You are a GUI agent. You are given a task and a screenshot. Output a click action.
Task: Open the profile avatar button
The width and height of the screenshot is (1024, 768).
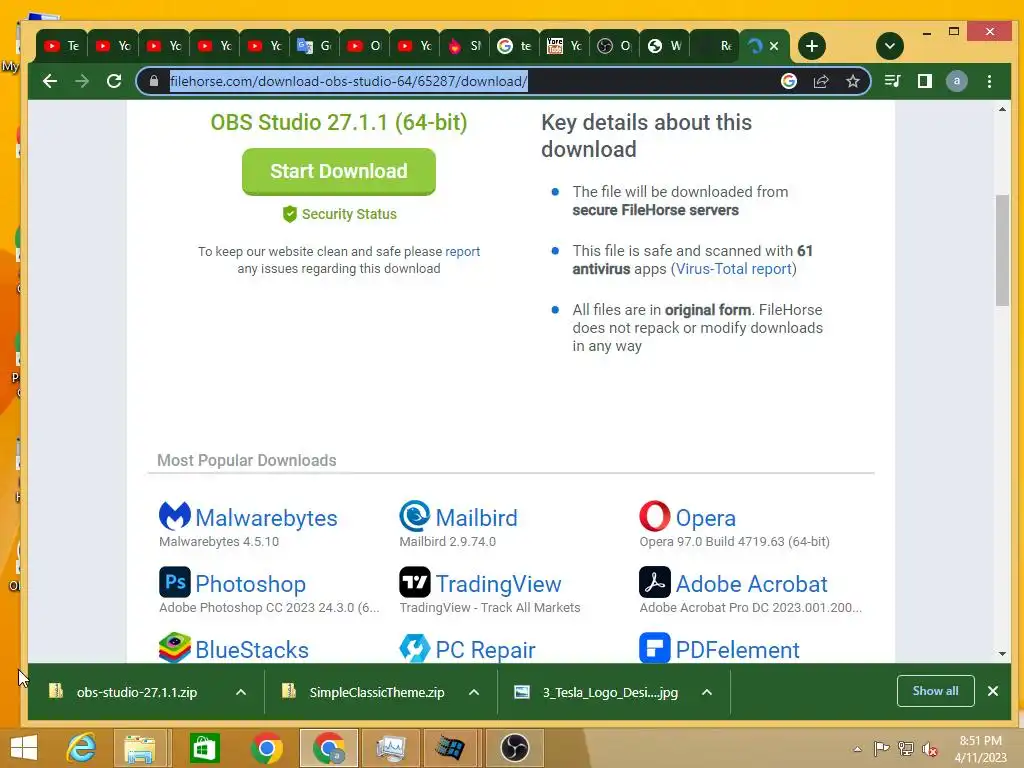957,81
